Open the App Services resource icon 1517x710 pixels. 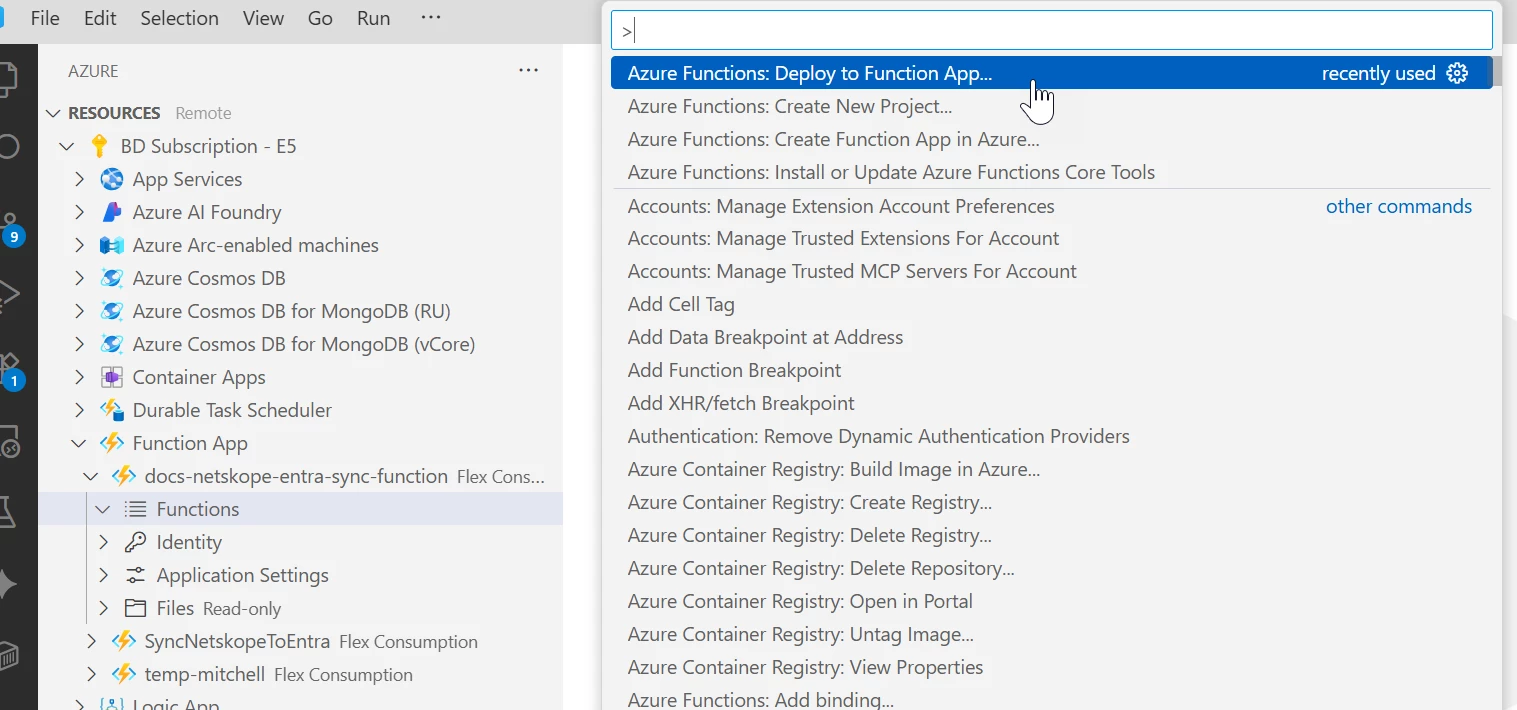[112, 179]
